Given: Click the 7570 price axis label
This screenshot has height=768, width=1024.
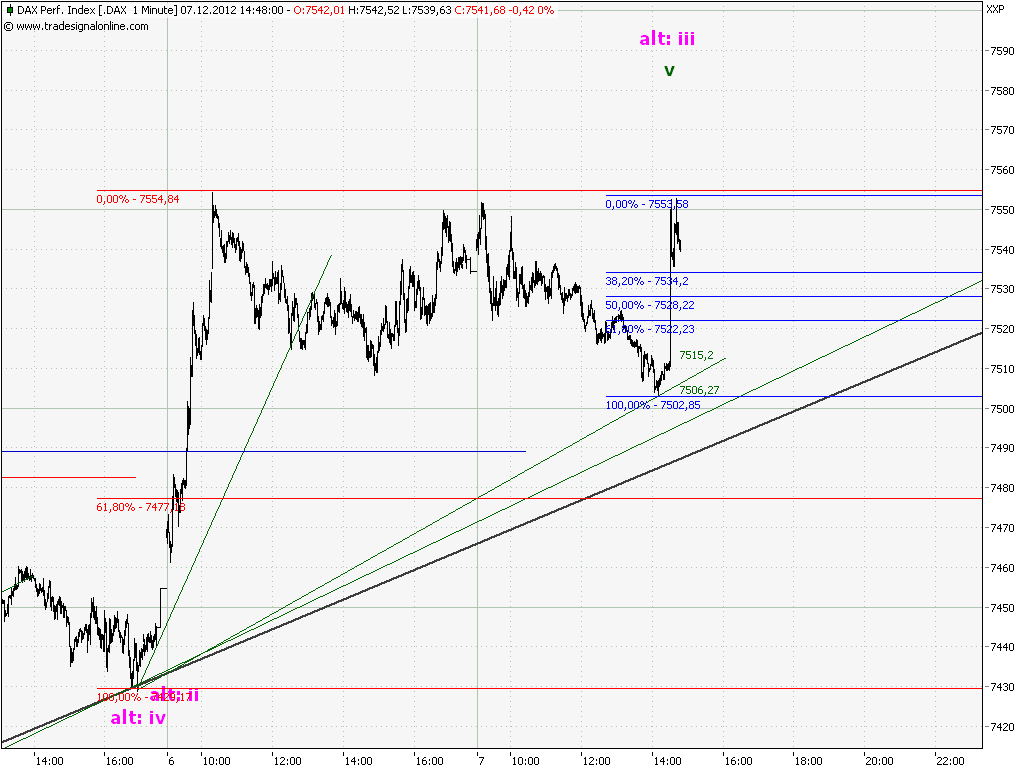Looking at the screenshot, I should click(1002, 131).
